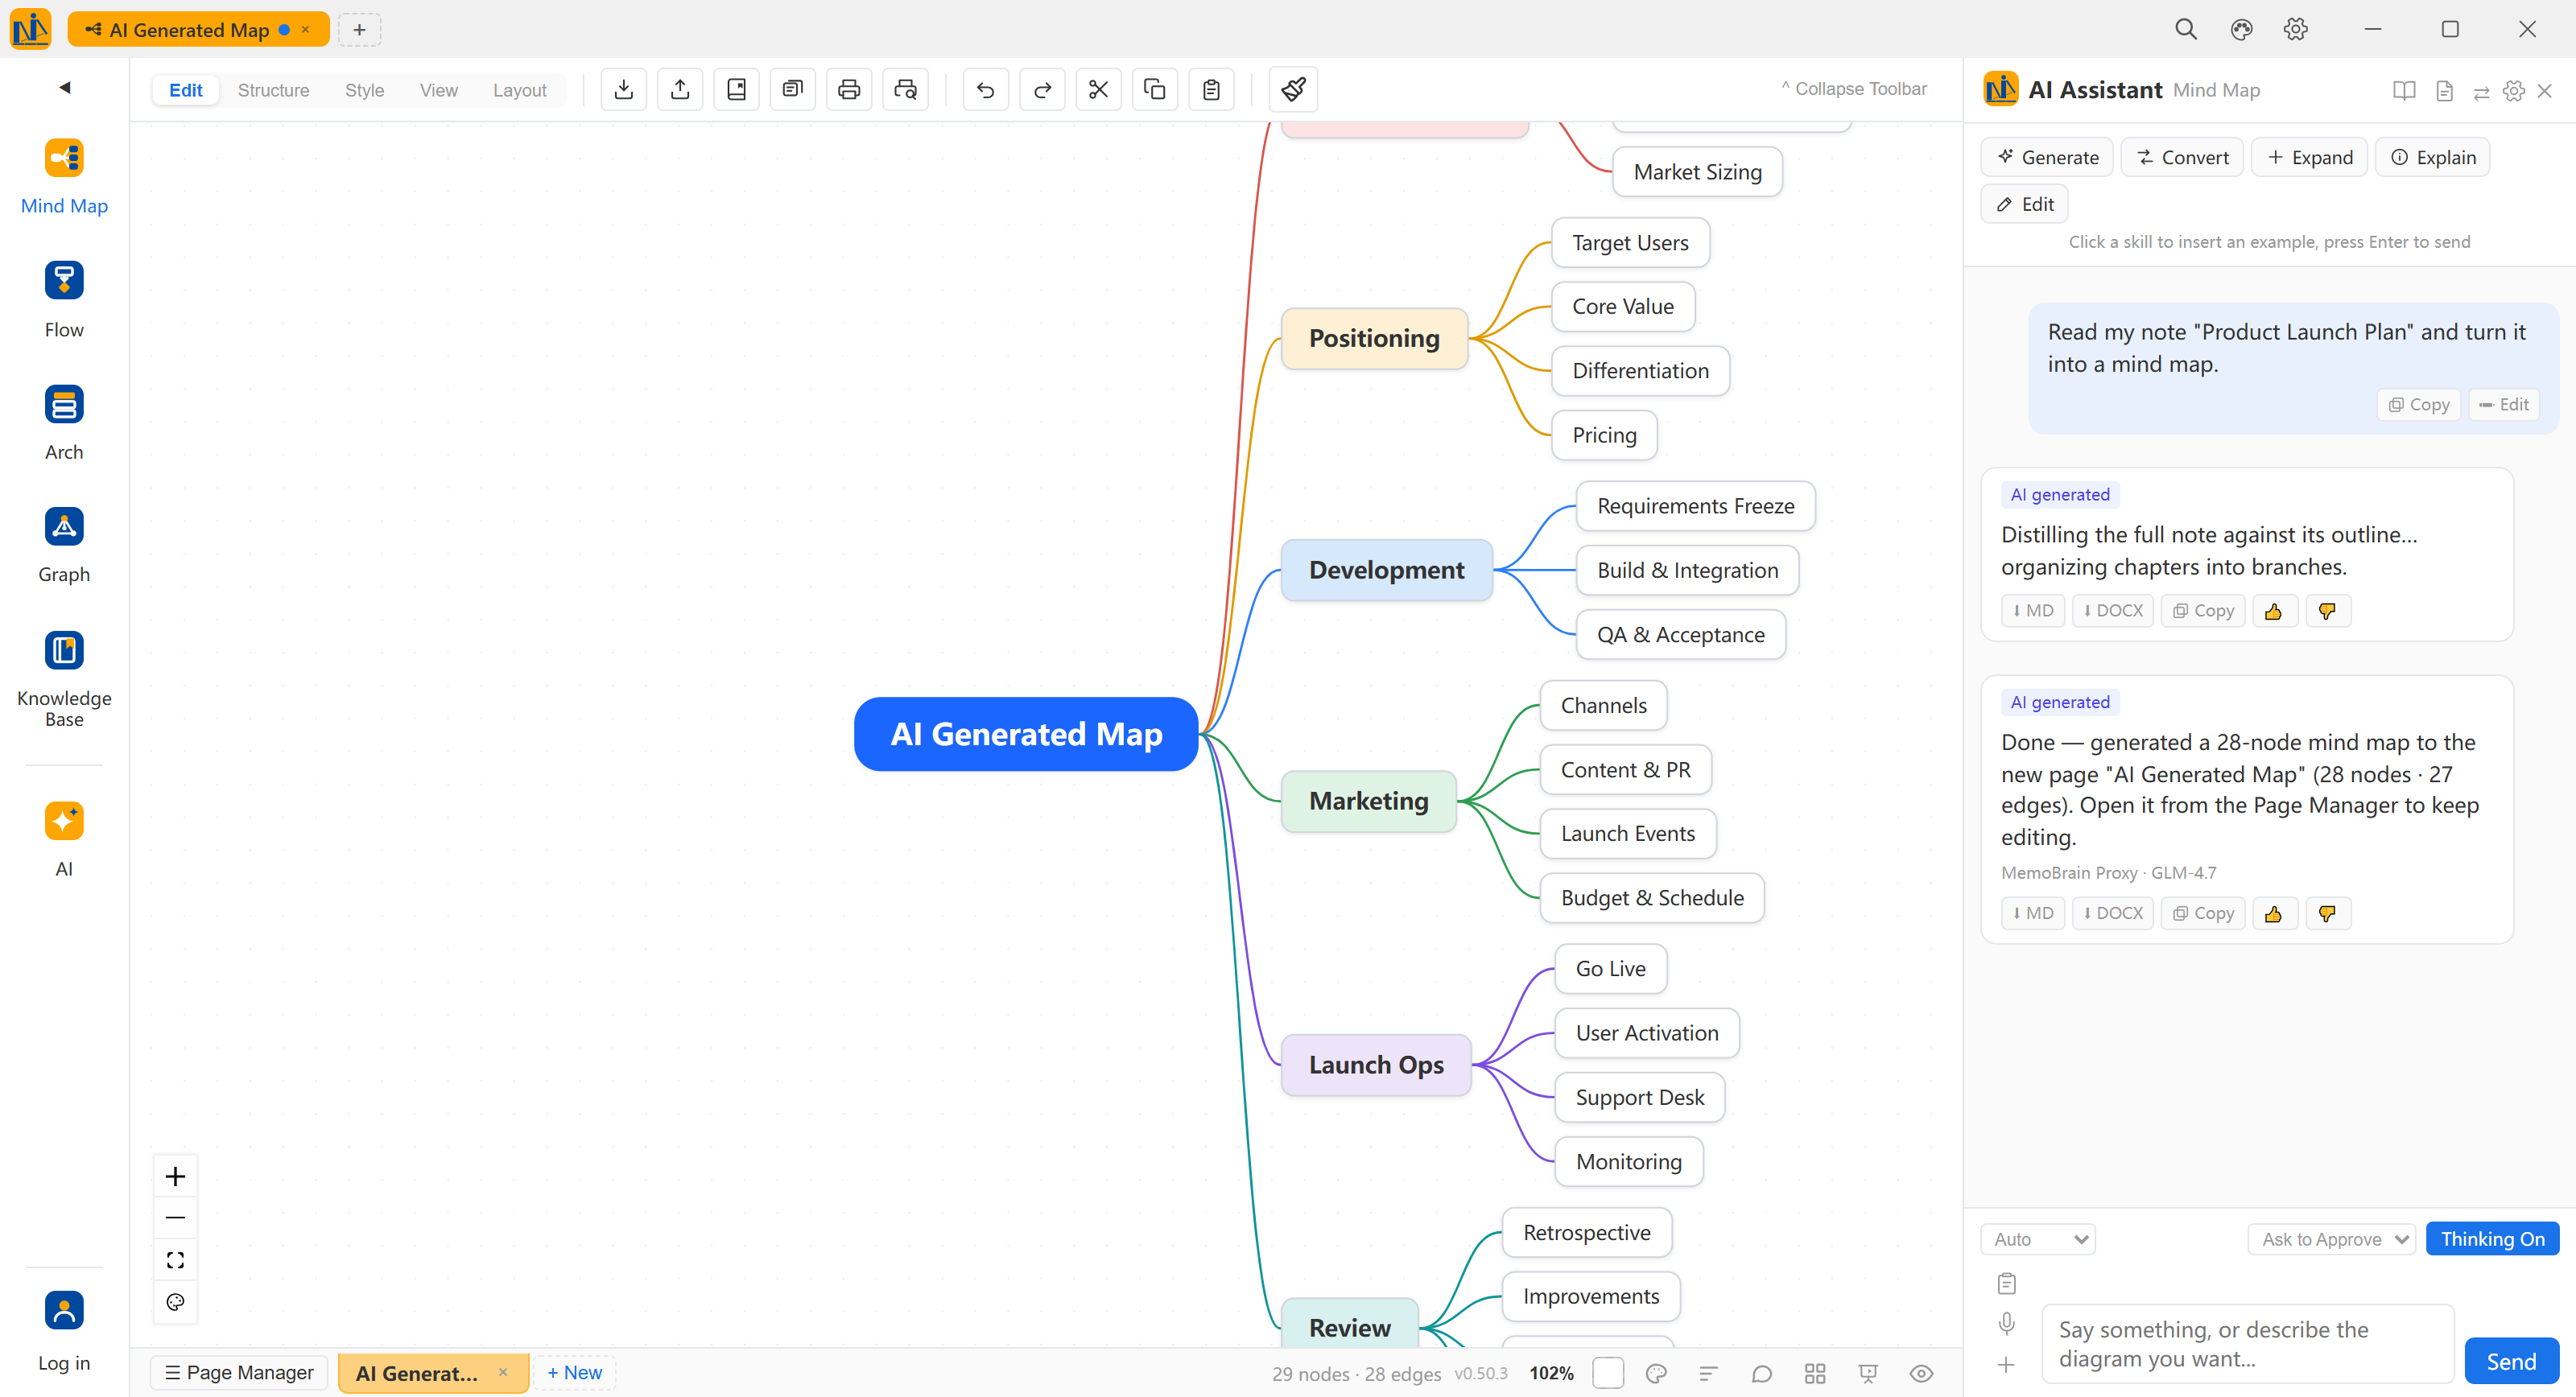Open the Ask to Approve dropdown
Screen dimensions: 2576x1397
tap(2332, 1239)
